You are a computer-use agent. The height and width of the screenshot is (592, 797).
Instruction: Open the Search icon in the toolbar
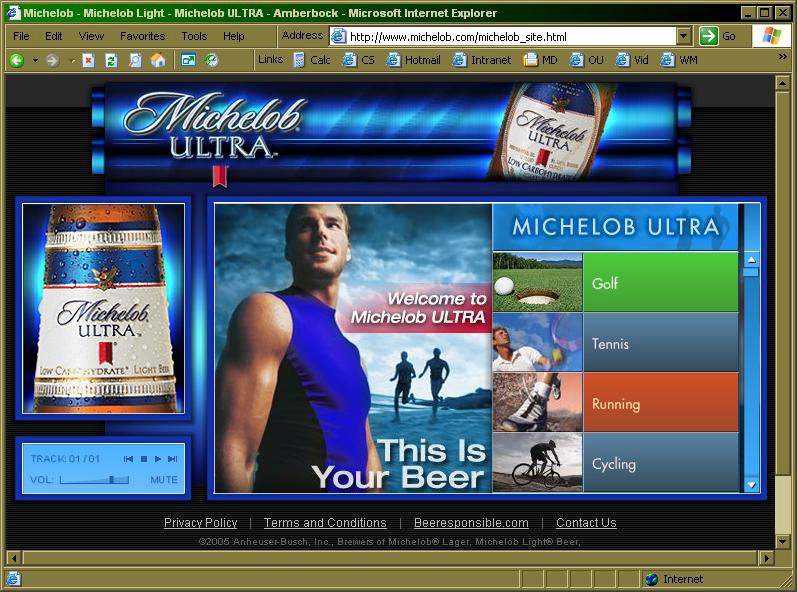[x=135, y=60]
